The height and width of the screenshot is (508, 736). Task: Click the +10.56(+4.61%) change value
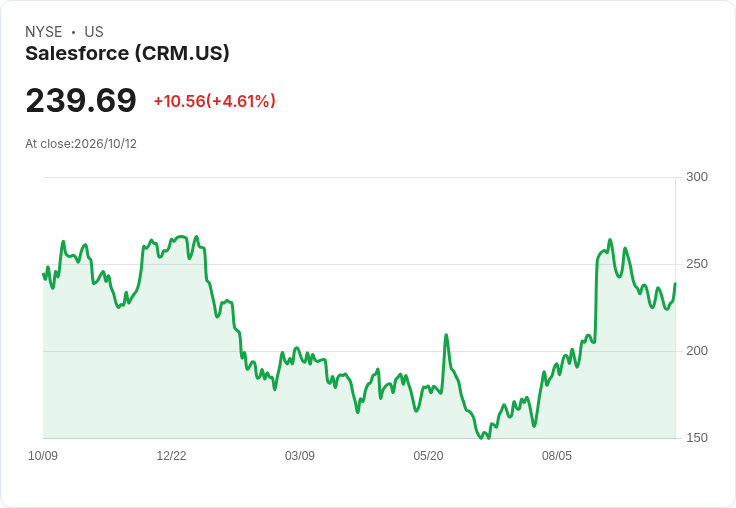point(215,101)
